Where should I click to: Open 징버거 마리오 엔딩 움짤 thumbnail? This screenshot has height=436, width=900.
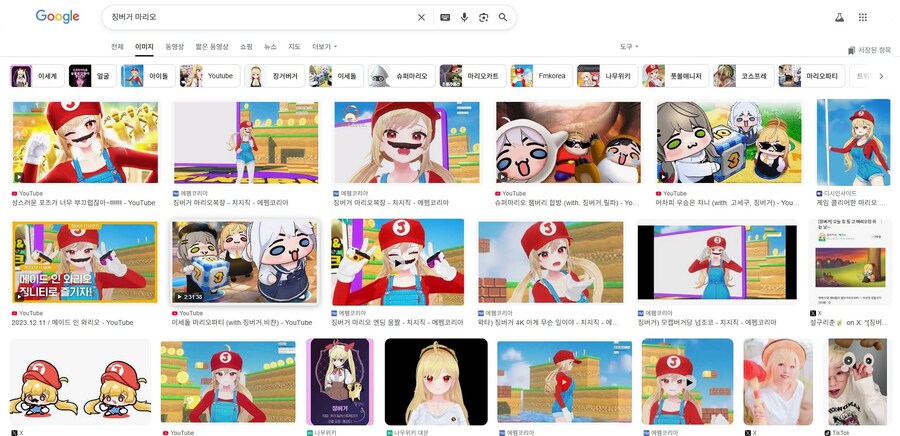[397, 262]
